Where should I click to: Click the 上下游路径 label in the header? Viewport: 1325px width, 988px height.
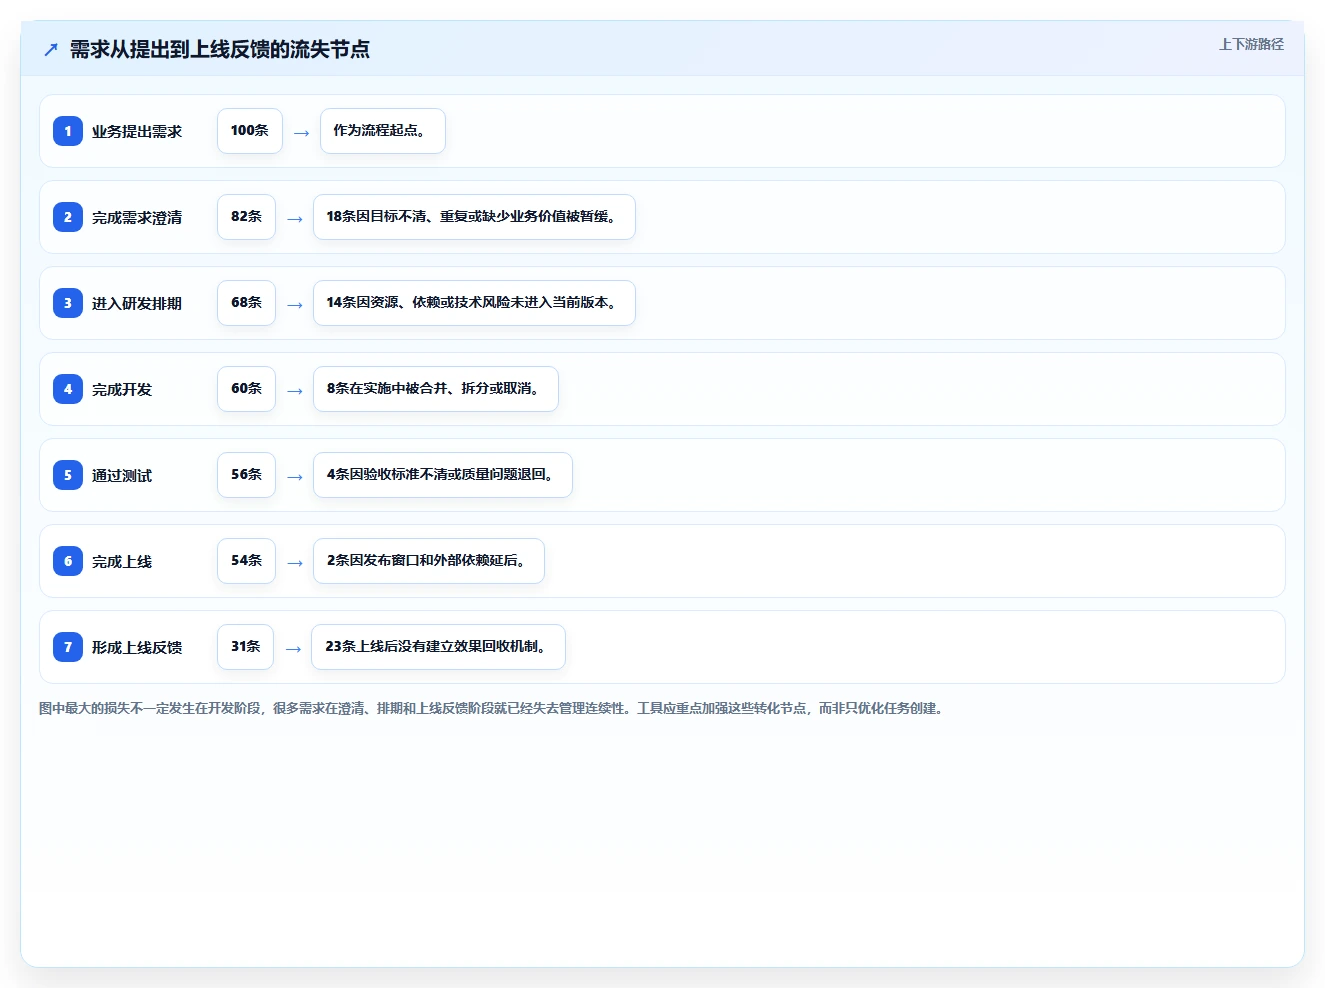pos(1251,44)
